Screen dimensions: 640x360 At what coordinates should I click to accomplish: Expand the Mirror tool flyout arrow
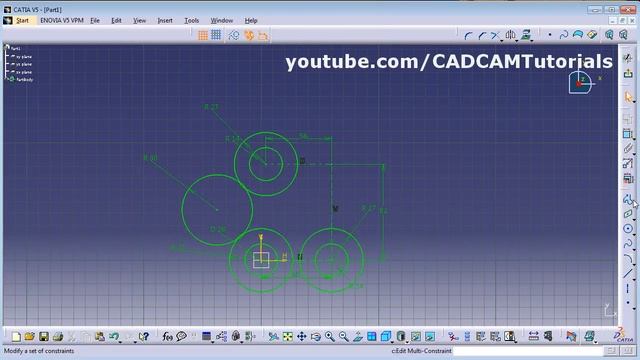tap(517, 40)
